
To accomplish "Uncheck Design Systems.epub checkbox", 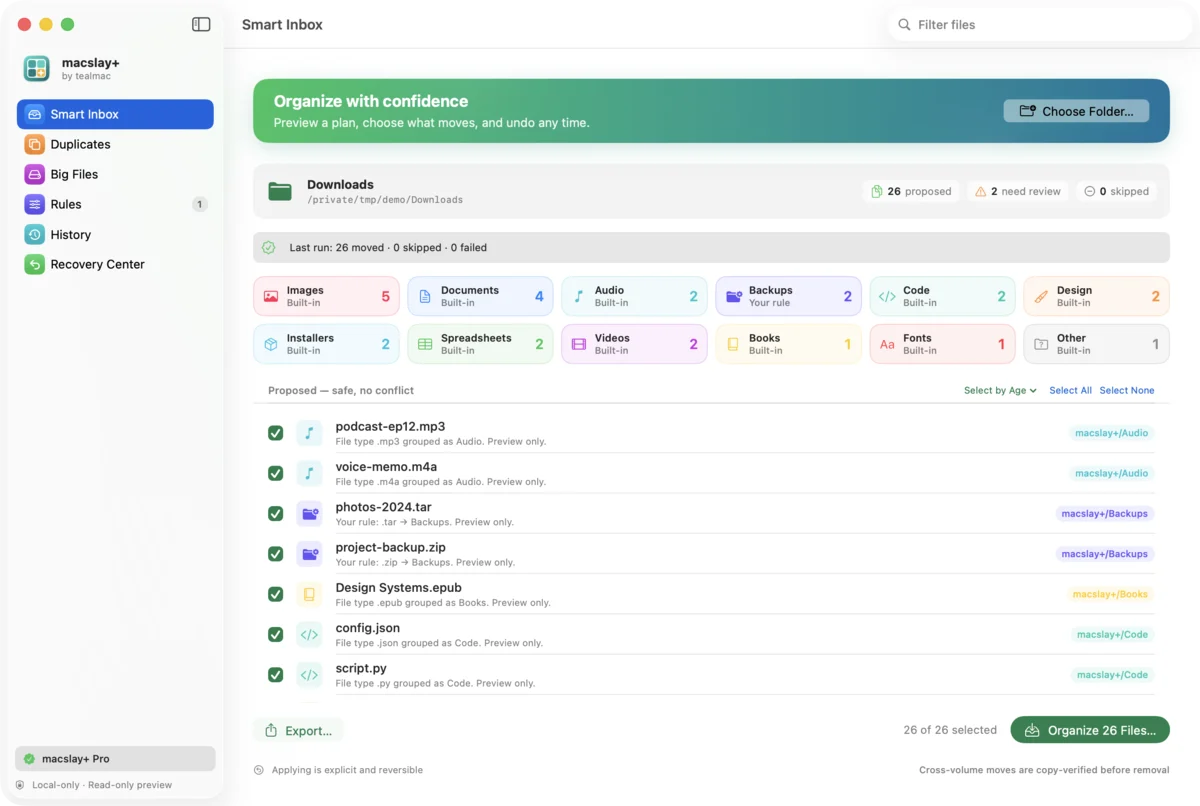I will (x=275, y=594).
